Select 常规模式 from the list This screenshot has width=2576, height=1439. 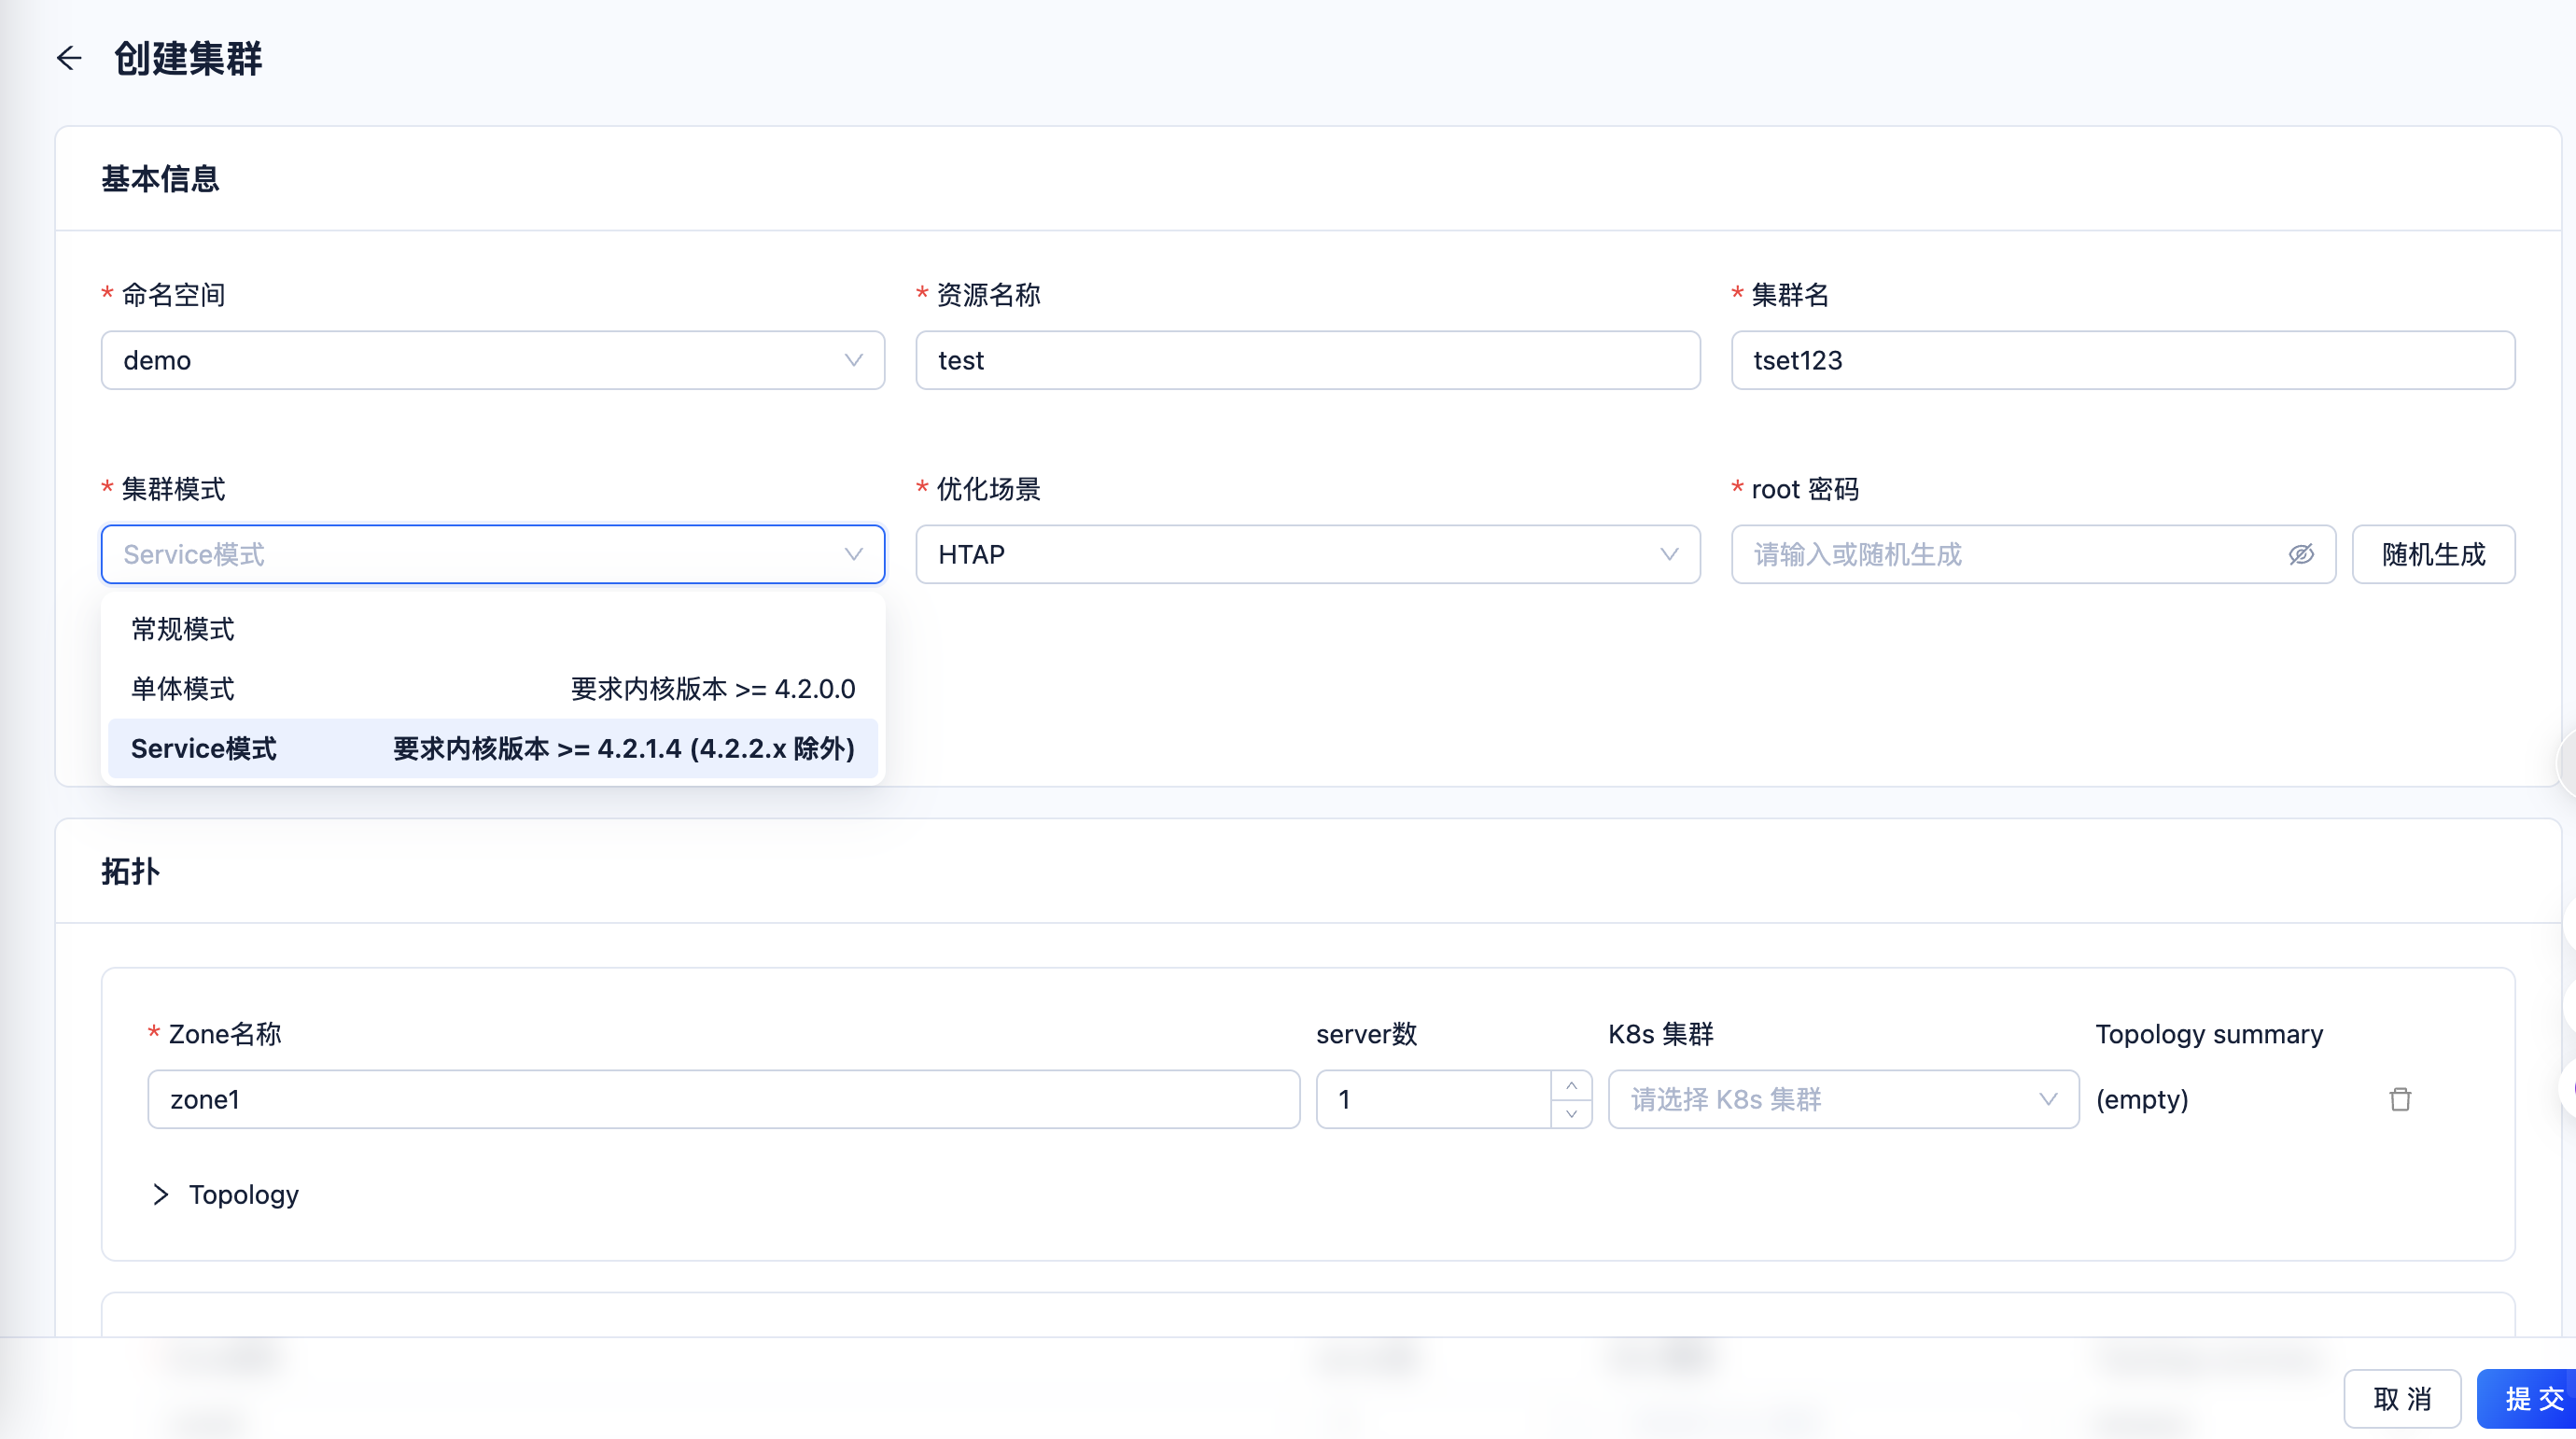[x=183, y=629]
